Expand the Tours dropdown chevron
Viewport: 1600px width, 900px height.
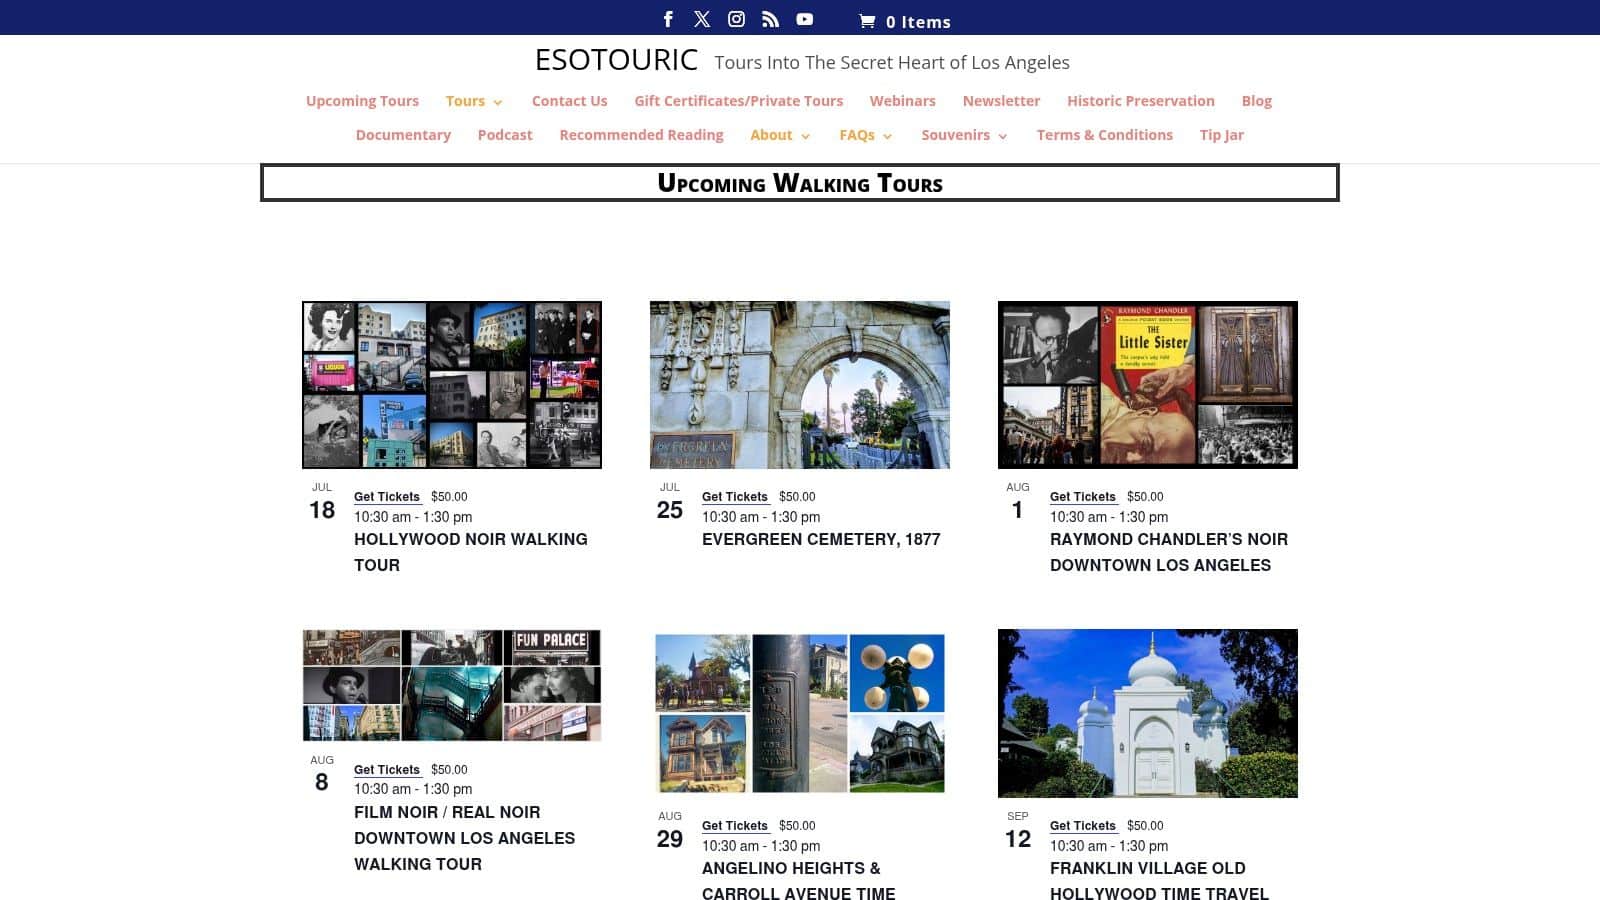coord(498,102)
